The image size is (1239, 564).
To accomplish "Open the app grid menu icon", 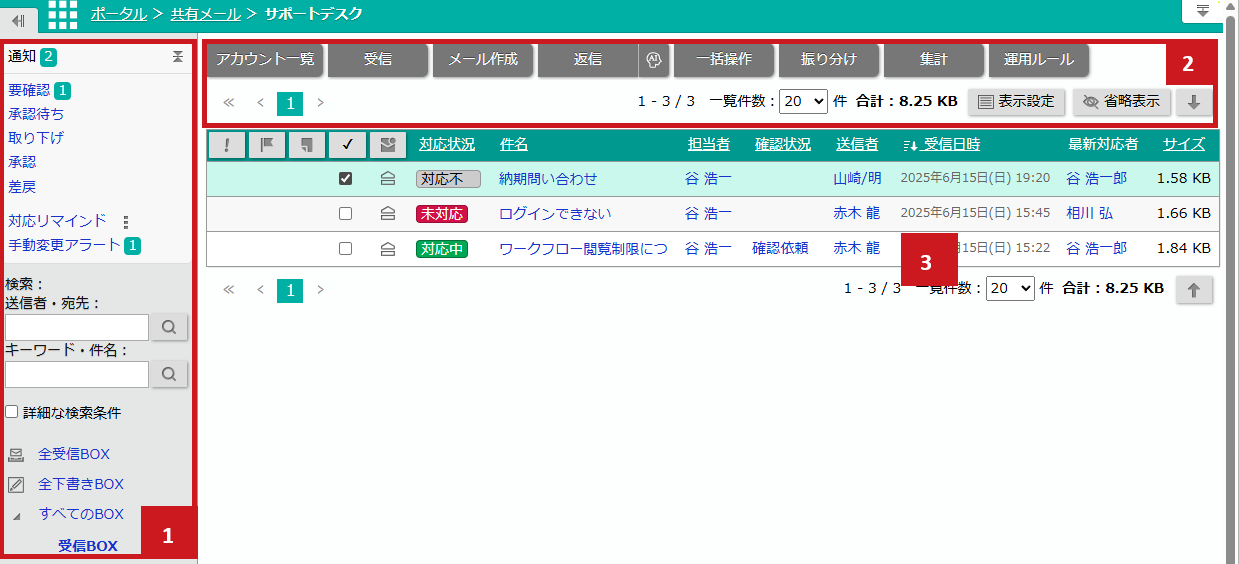I will pos(62,14).
